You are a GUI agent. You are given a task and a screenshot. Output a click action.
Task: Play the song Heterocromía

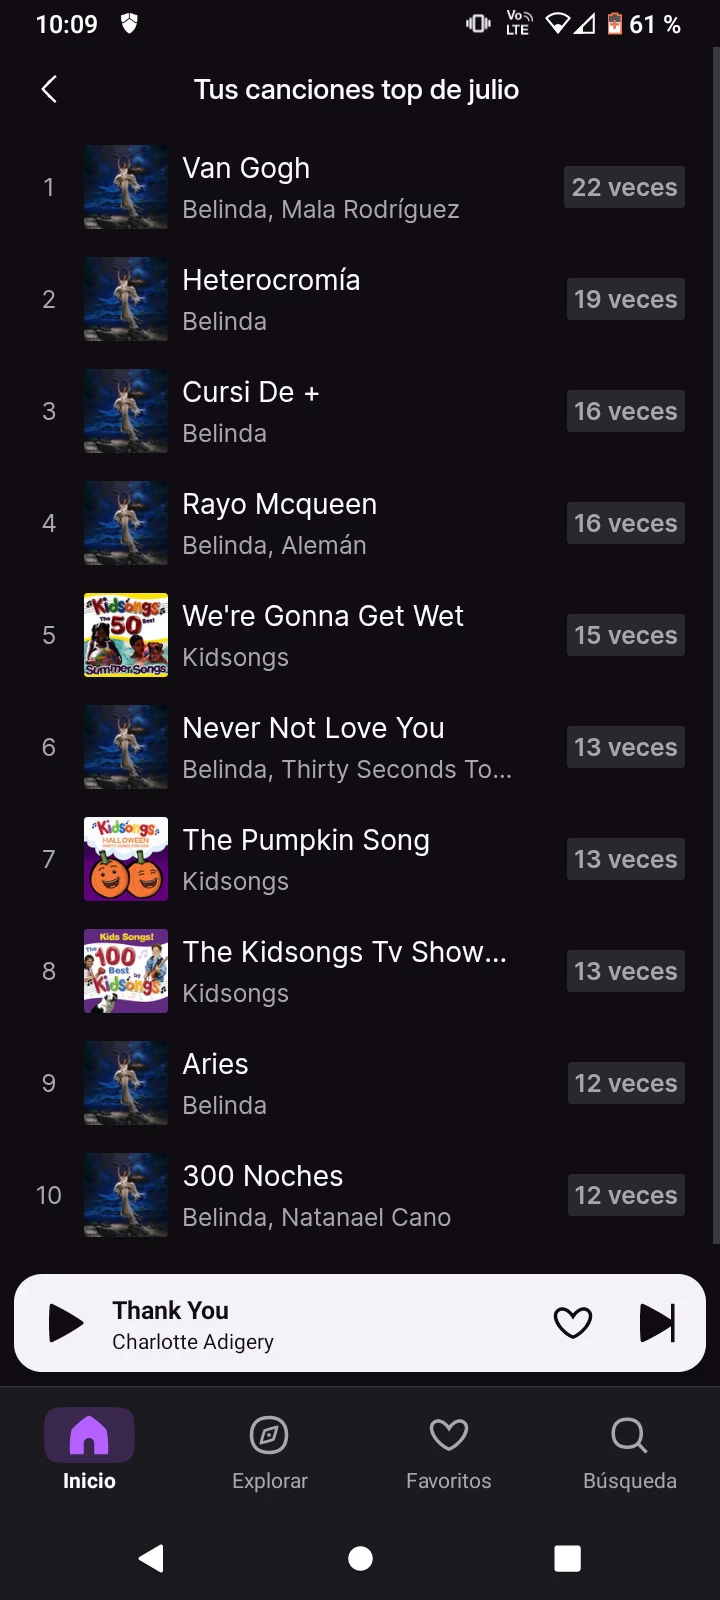[271, 281]
